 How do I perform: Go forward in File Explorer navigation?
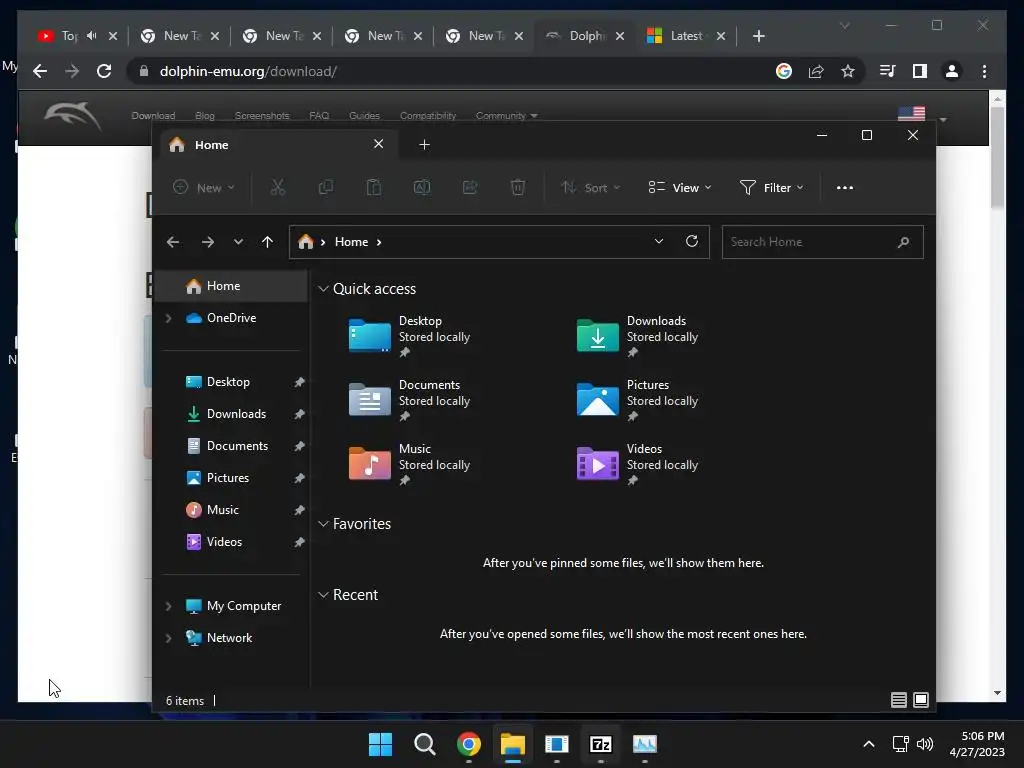tap(208, 242)
